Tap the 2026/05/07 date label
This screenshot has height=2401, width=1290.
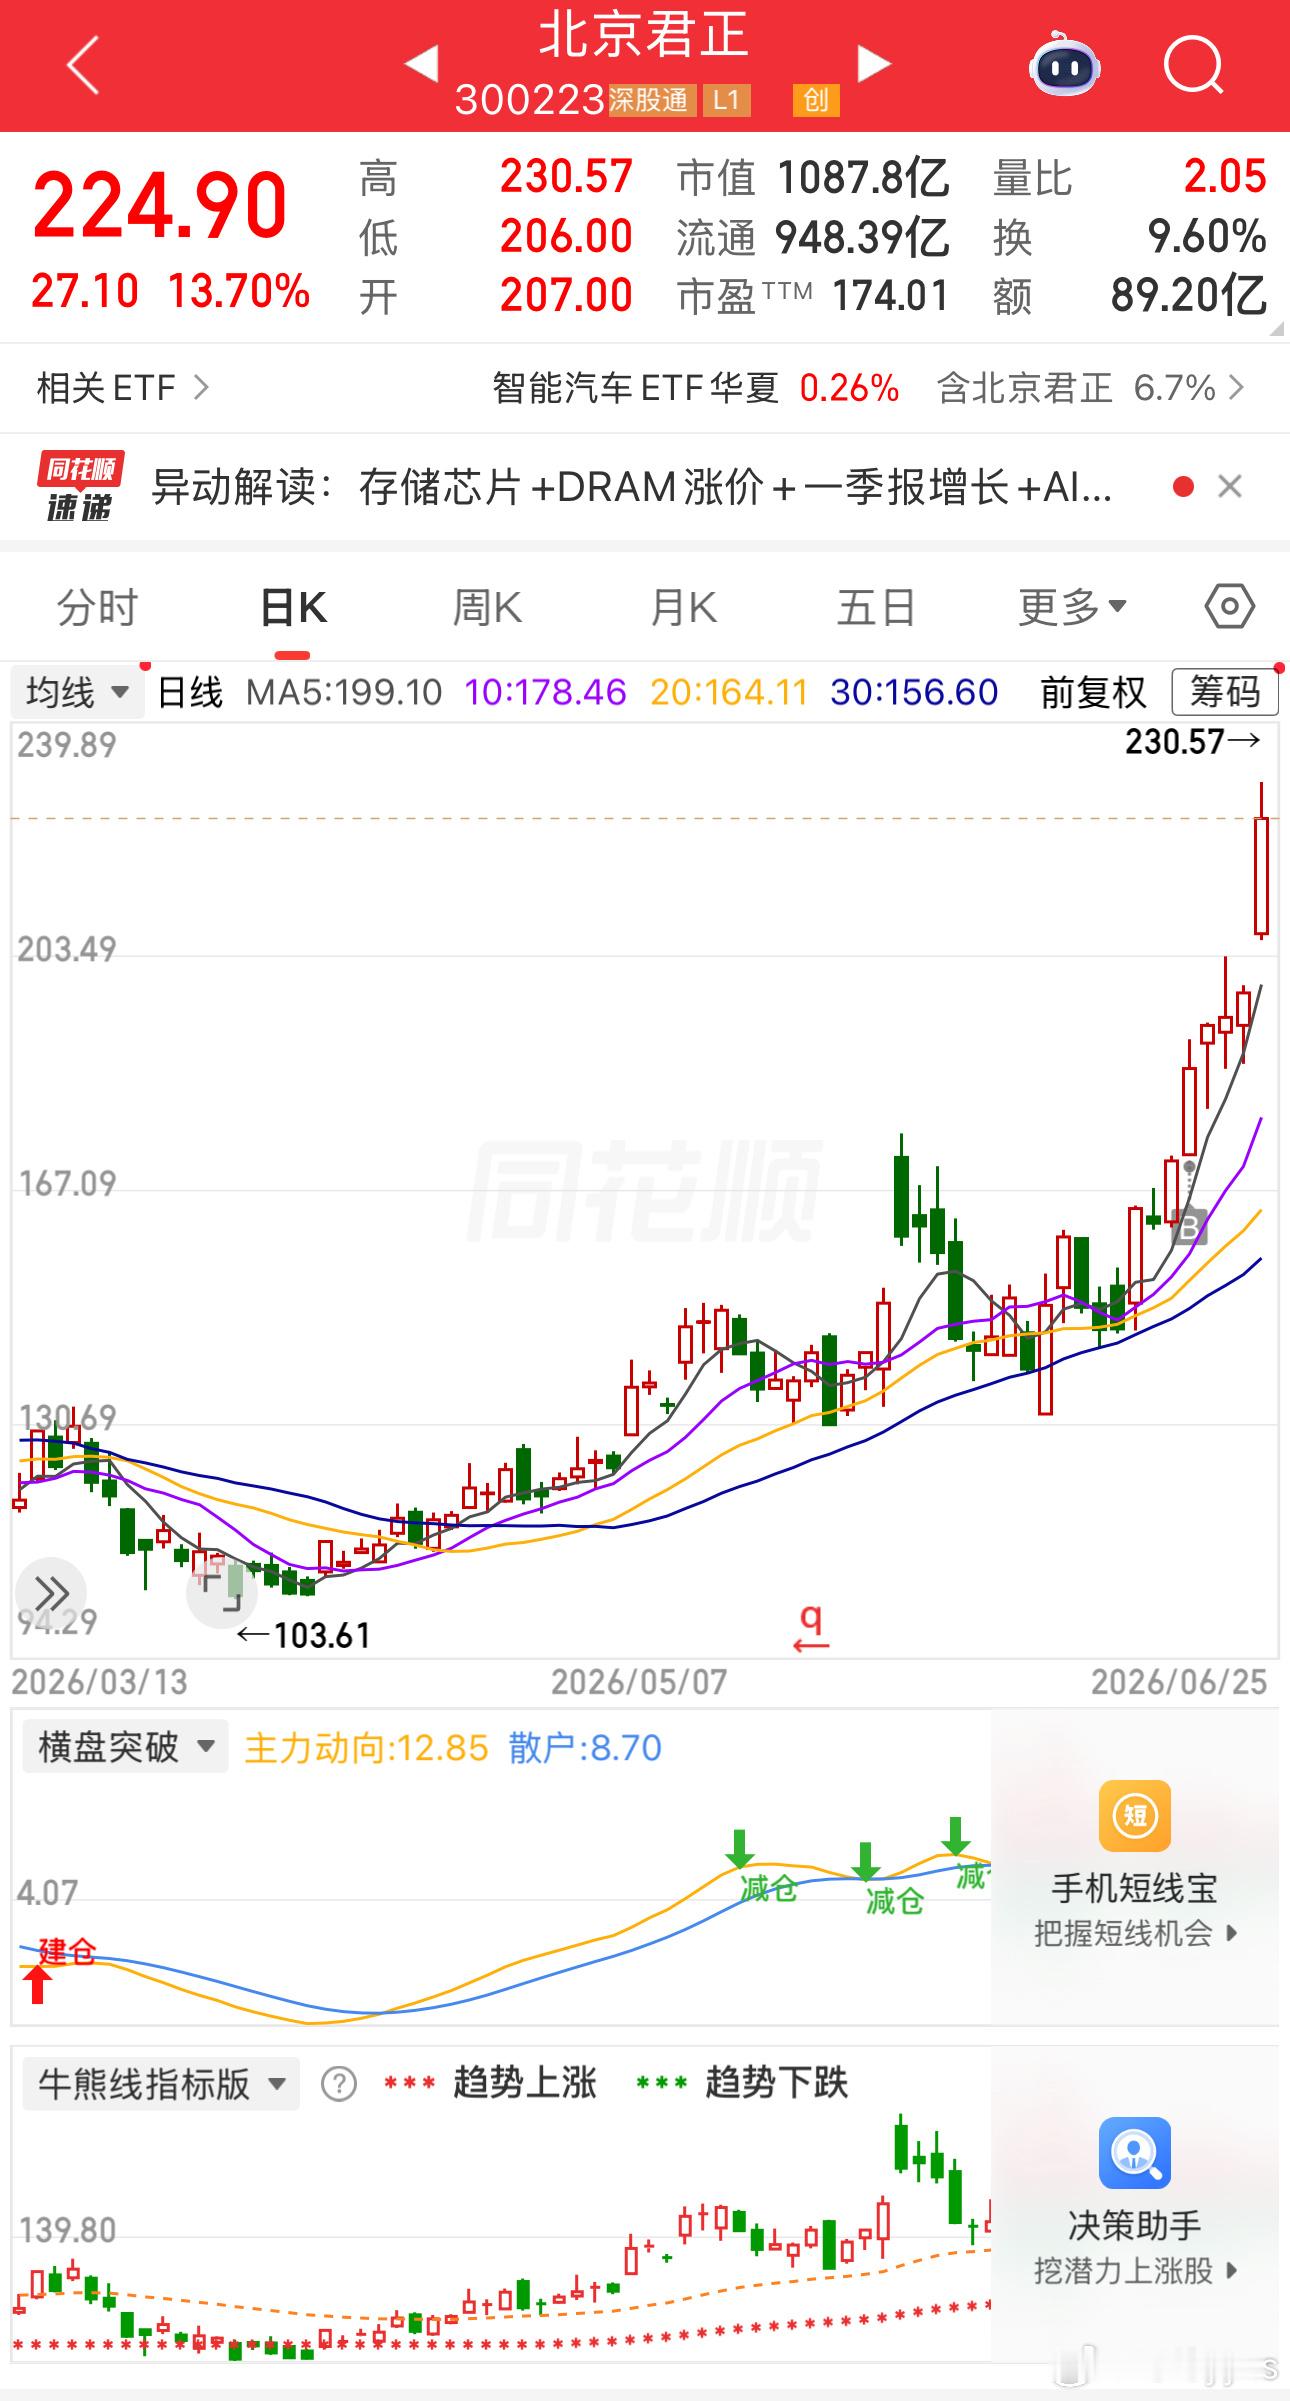pos(639,1681)
